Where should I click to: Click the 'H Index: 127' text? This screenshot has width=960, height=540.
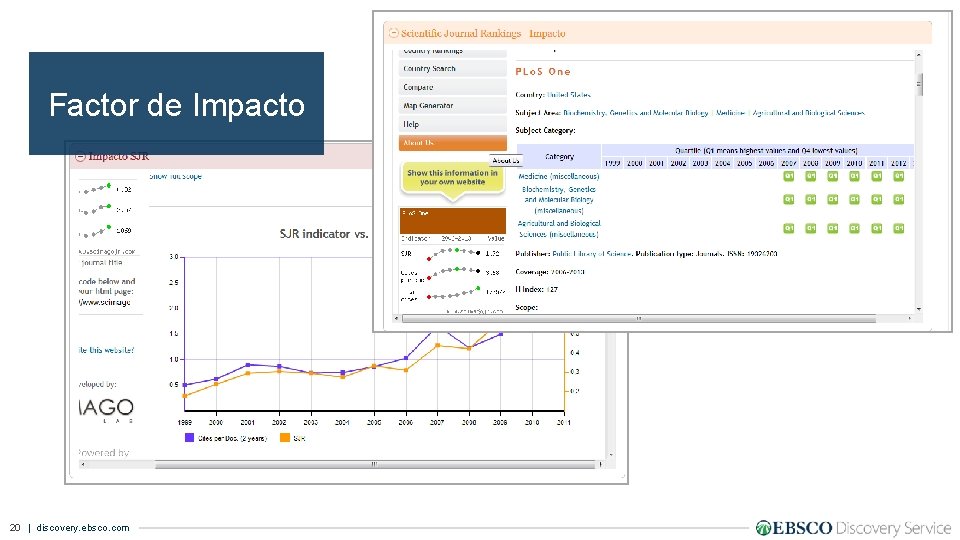click(536, 290)
